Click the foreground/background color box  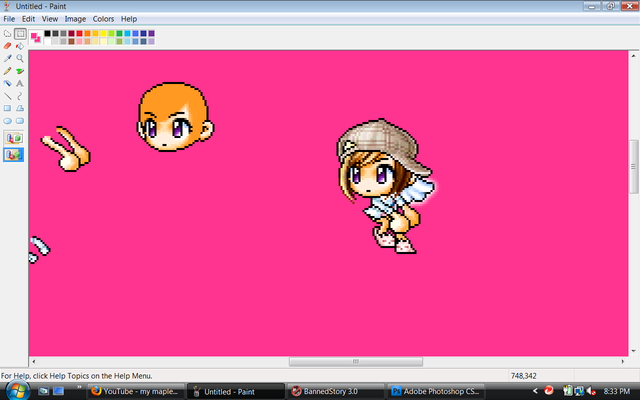(36, 37)
